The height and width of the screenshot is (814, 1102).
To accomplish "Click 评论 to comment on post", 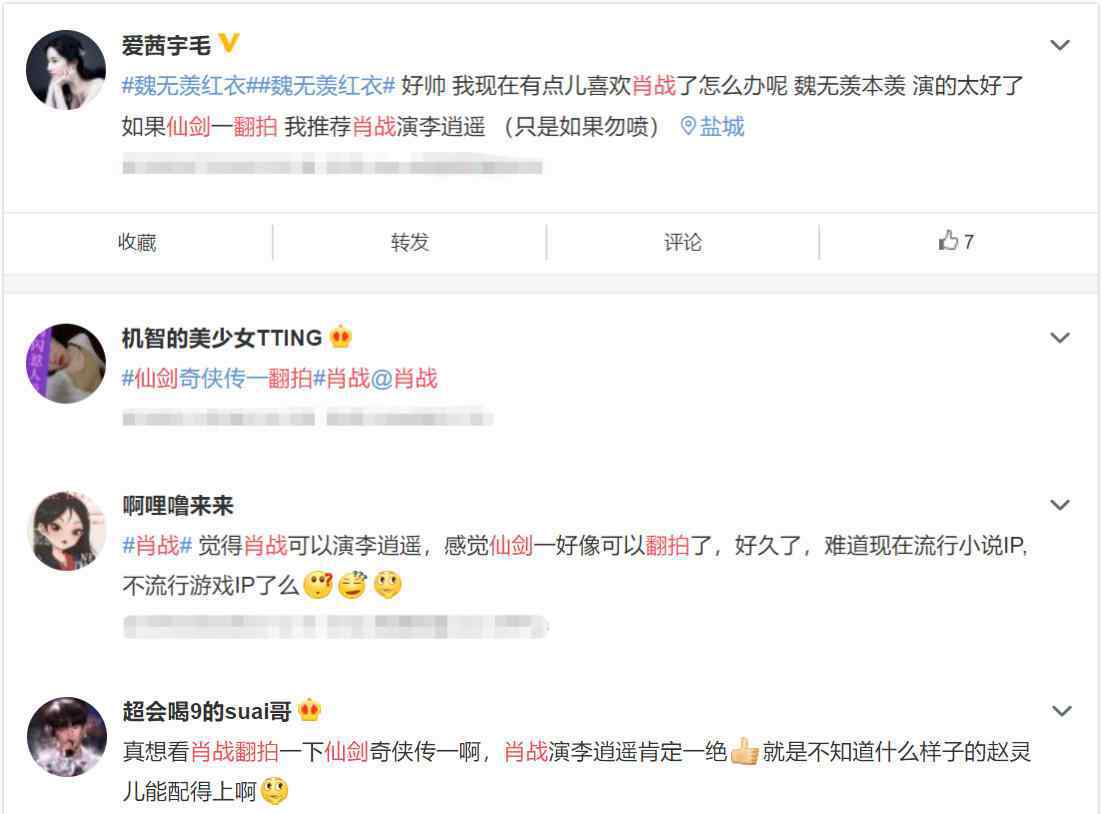I will point(683,242).
